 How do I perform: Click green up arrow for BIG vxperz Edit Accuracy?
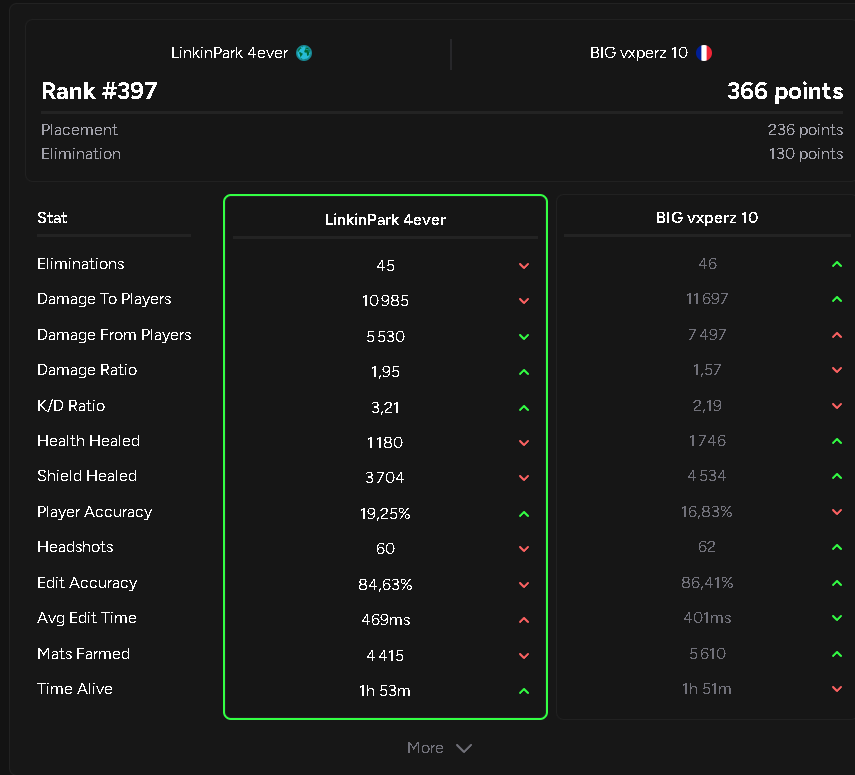837,584
